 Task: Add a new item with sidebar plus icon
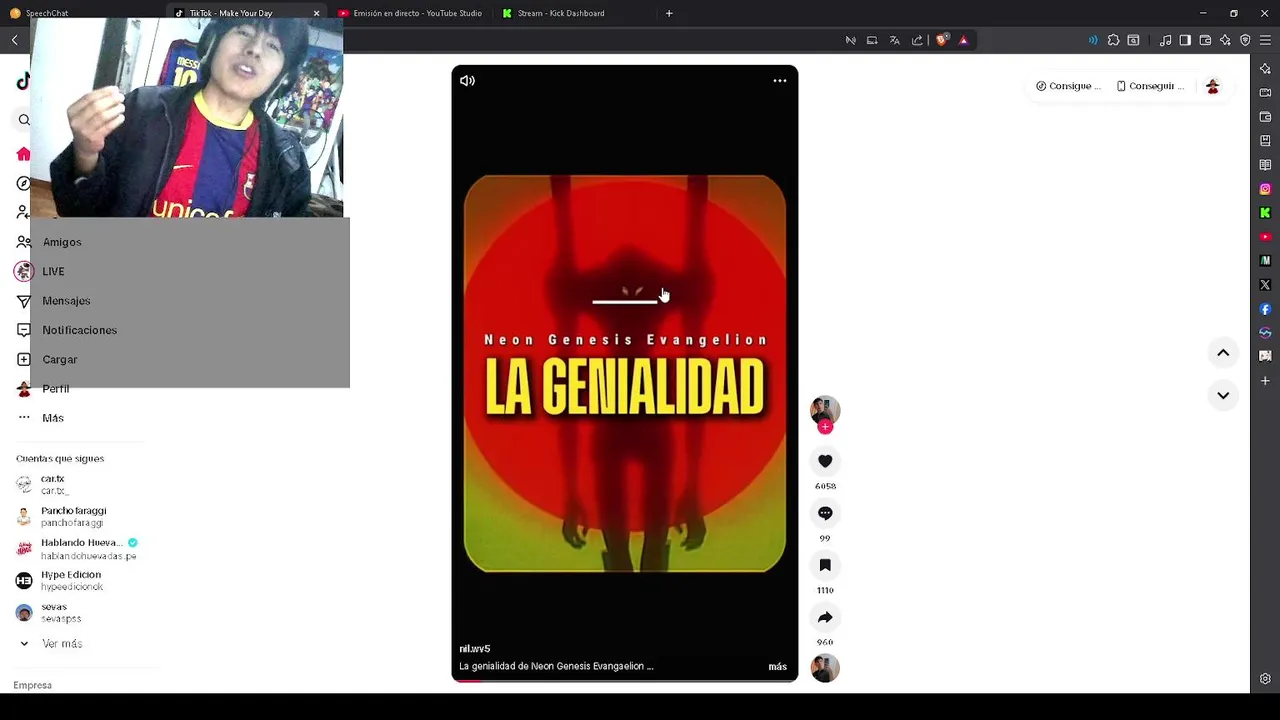click(x=1265, y=381)
